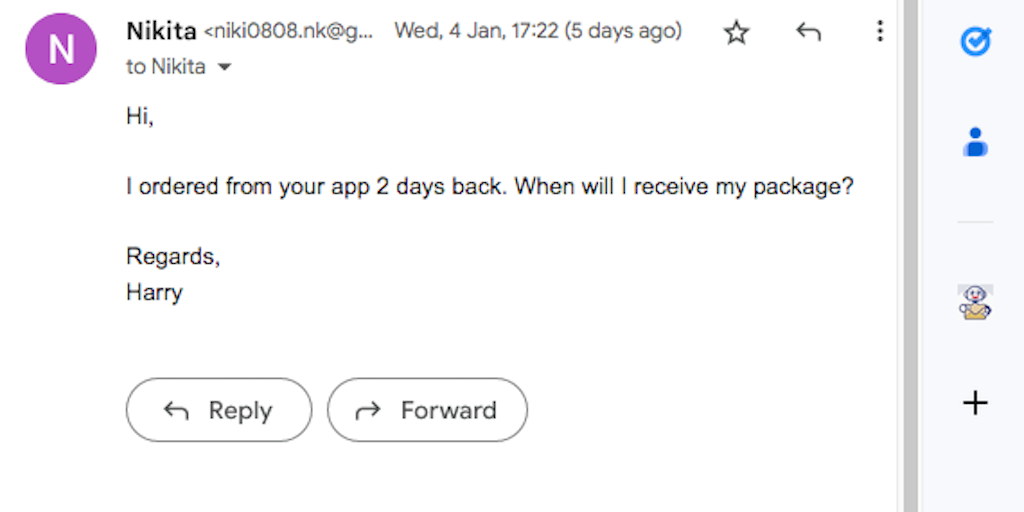
Task: Click the purple N profile avatar
Action: pyautogui.click(x=61, y=49)
